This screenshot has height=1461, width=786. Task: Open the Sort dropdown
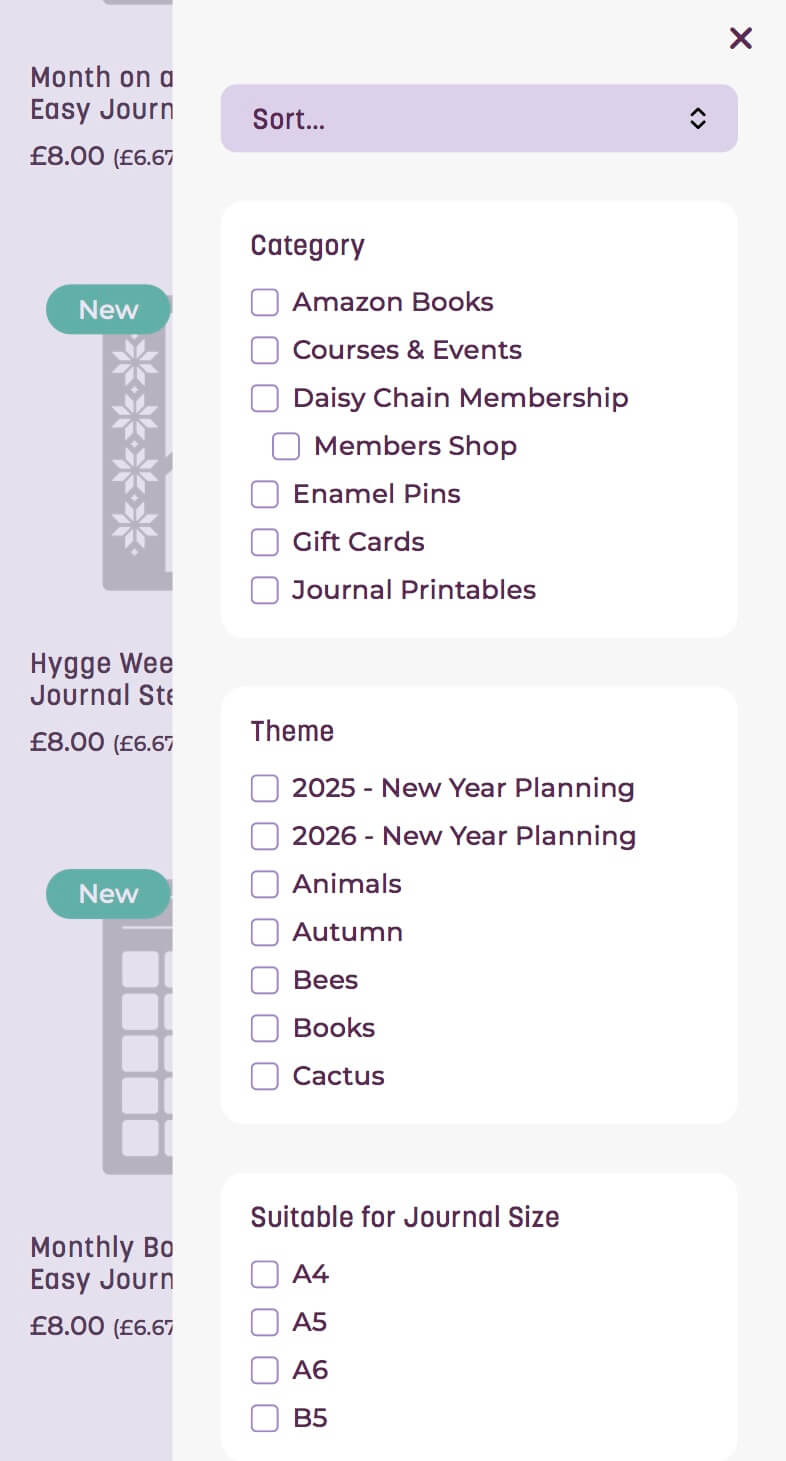pyautogui.click(x=479, y=119)
